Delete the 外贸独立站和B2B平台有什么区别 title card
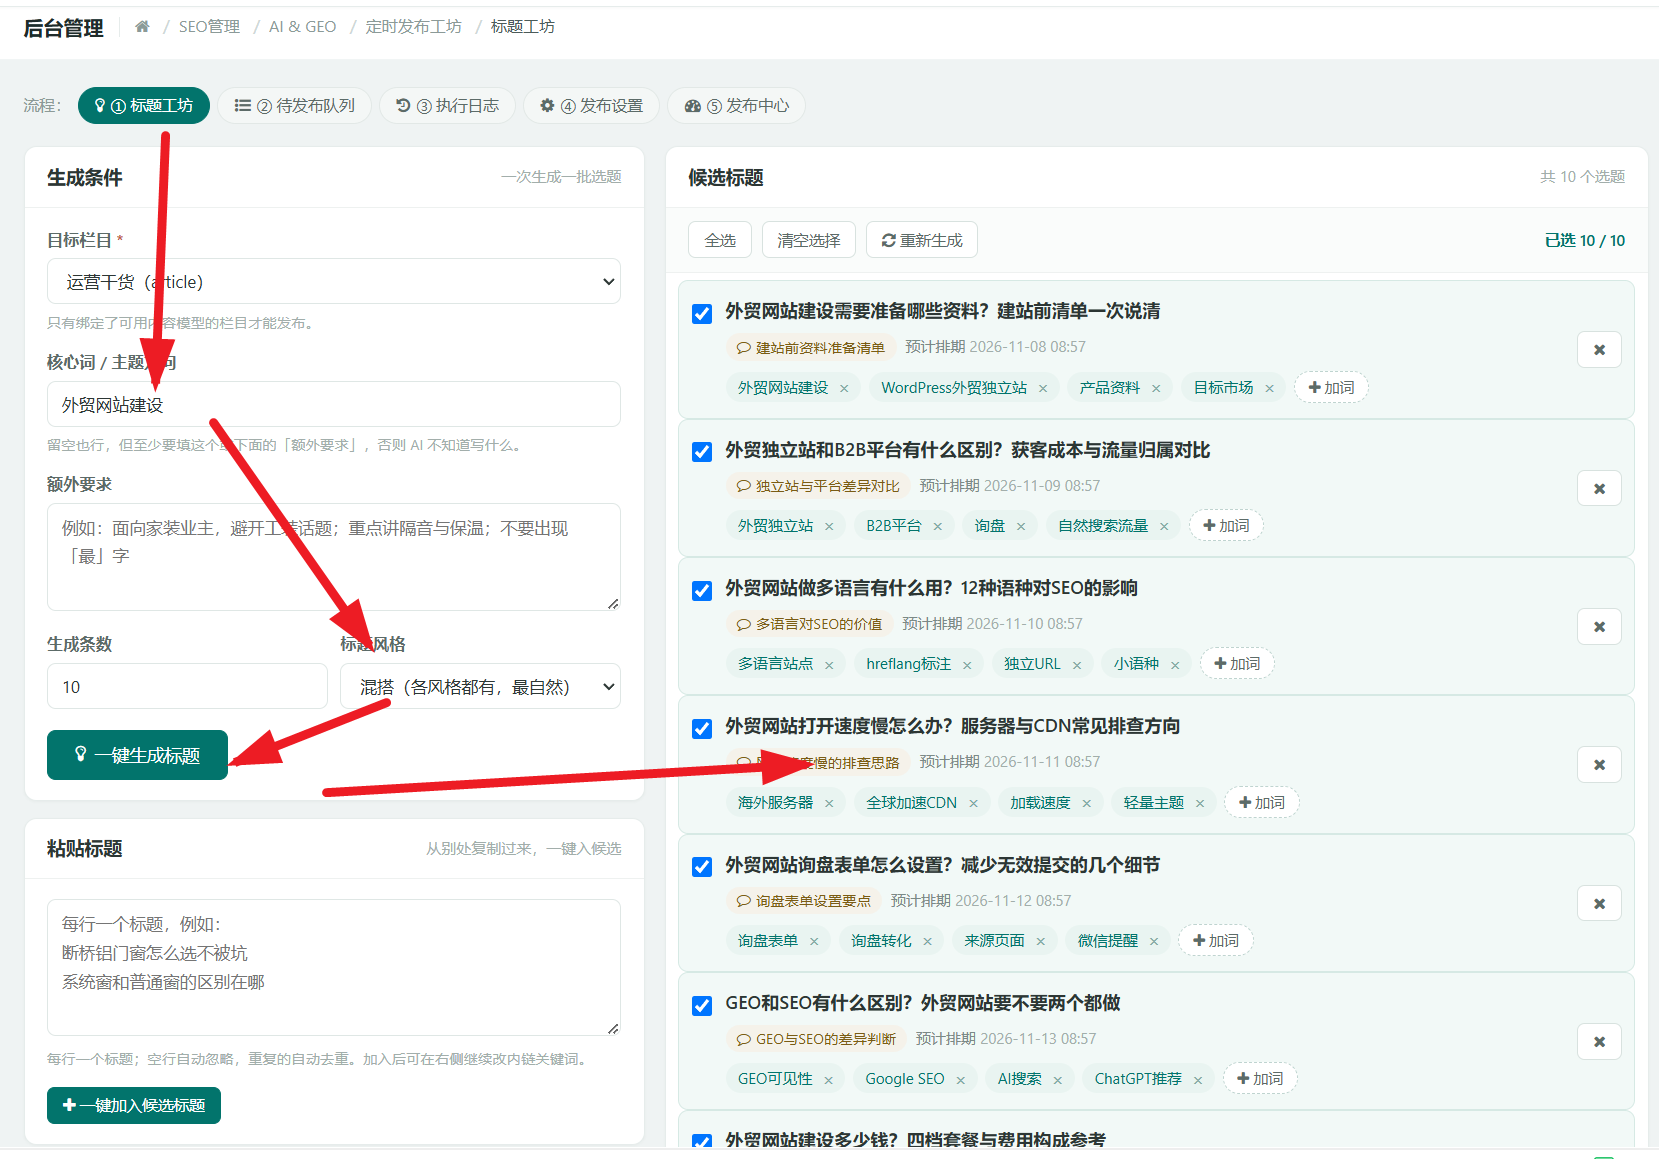This screenshot has height=1159, width=1659. coord(1599,489)
